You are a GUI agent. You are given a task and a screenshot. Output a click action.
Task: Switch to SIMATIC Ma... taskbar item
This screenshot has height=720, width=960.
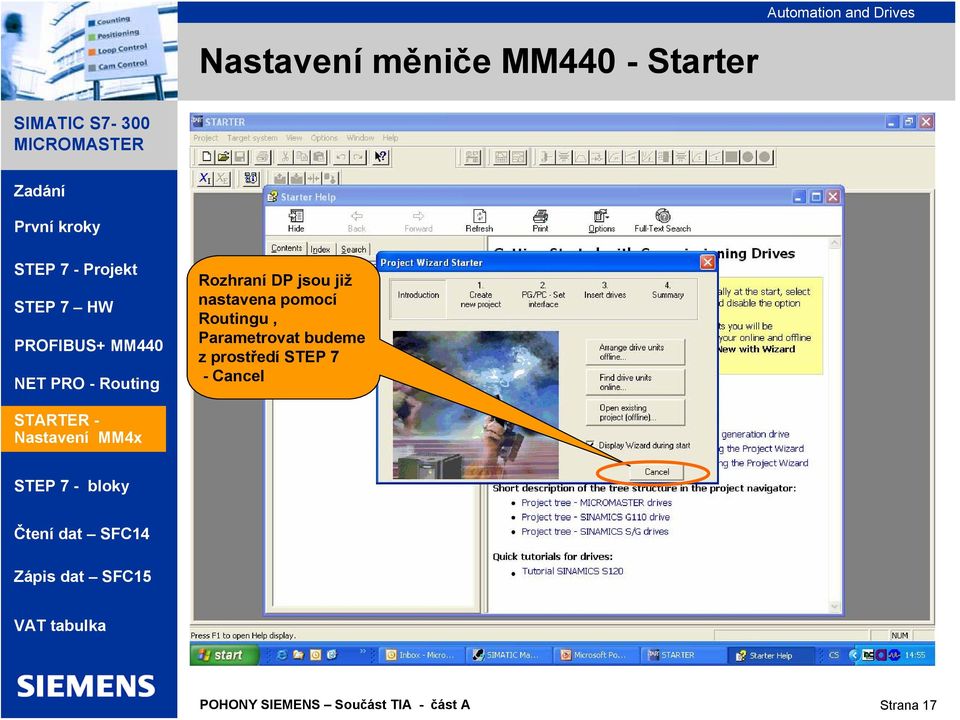click(x=508, y=655)
